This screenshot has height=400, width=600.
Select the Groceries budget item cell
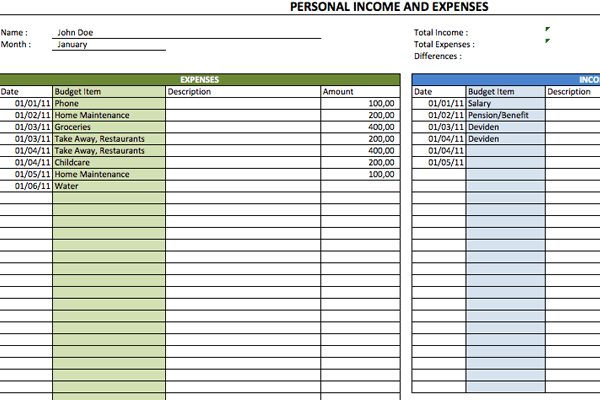pyautogui.click(x=108, y=127)
